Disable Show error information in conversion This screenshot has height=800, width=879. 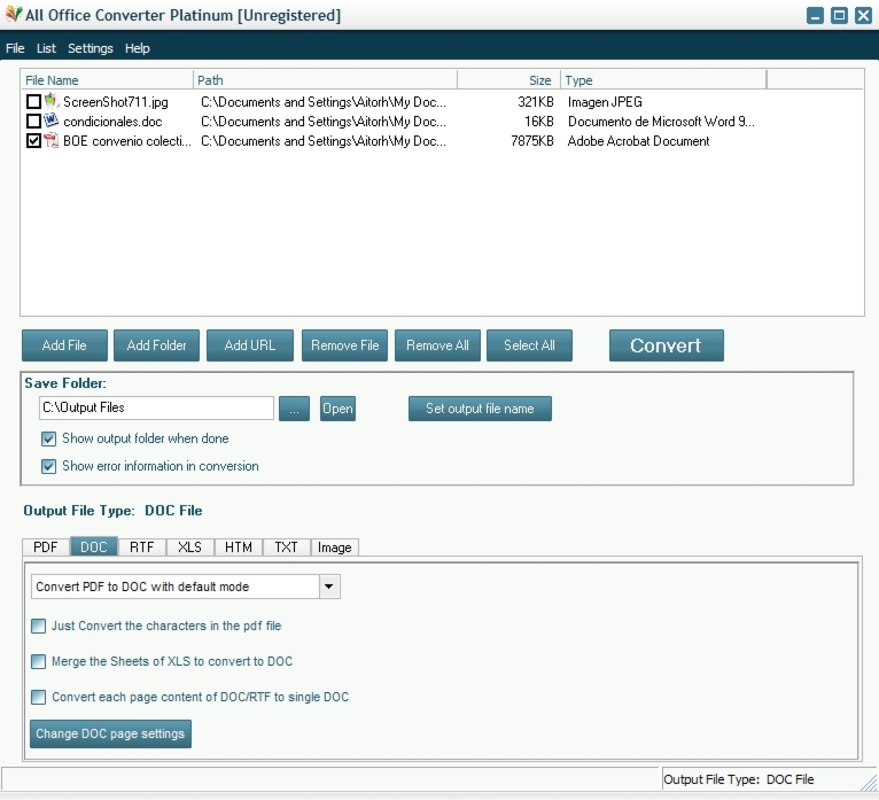tap(49, 466)
